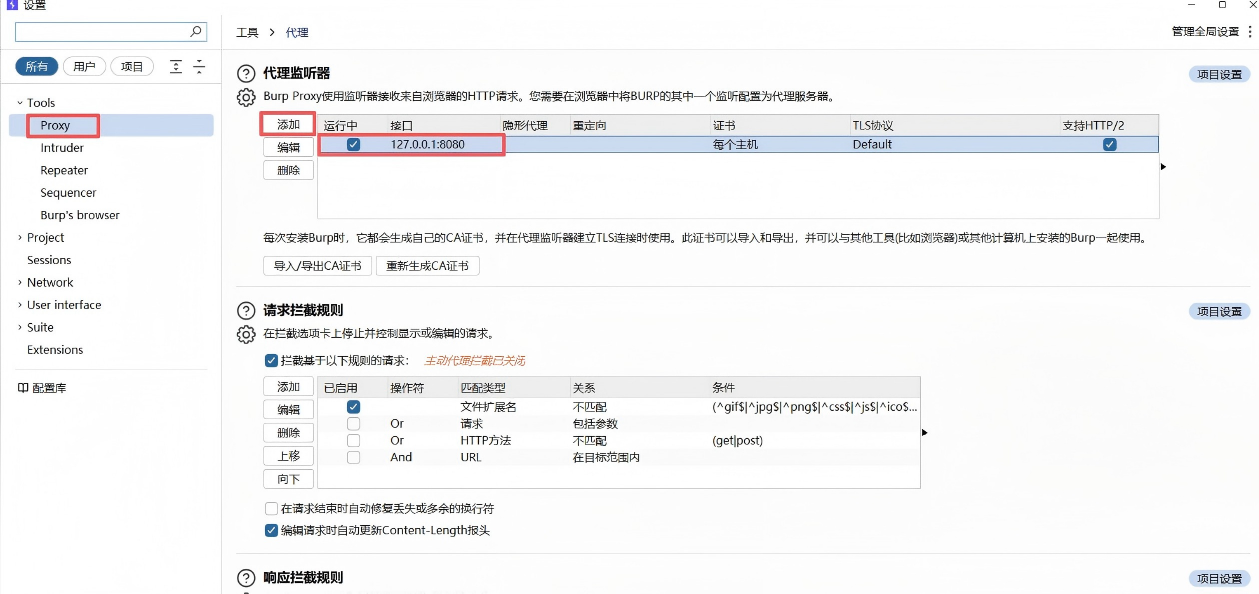Viewport: 1259px width, 594px height.
Task: Click 导入/导出CA证书 button
Action: point(317,266)
